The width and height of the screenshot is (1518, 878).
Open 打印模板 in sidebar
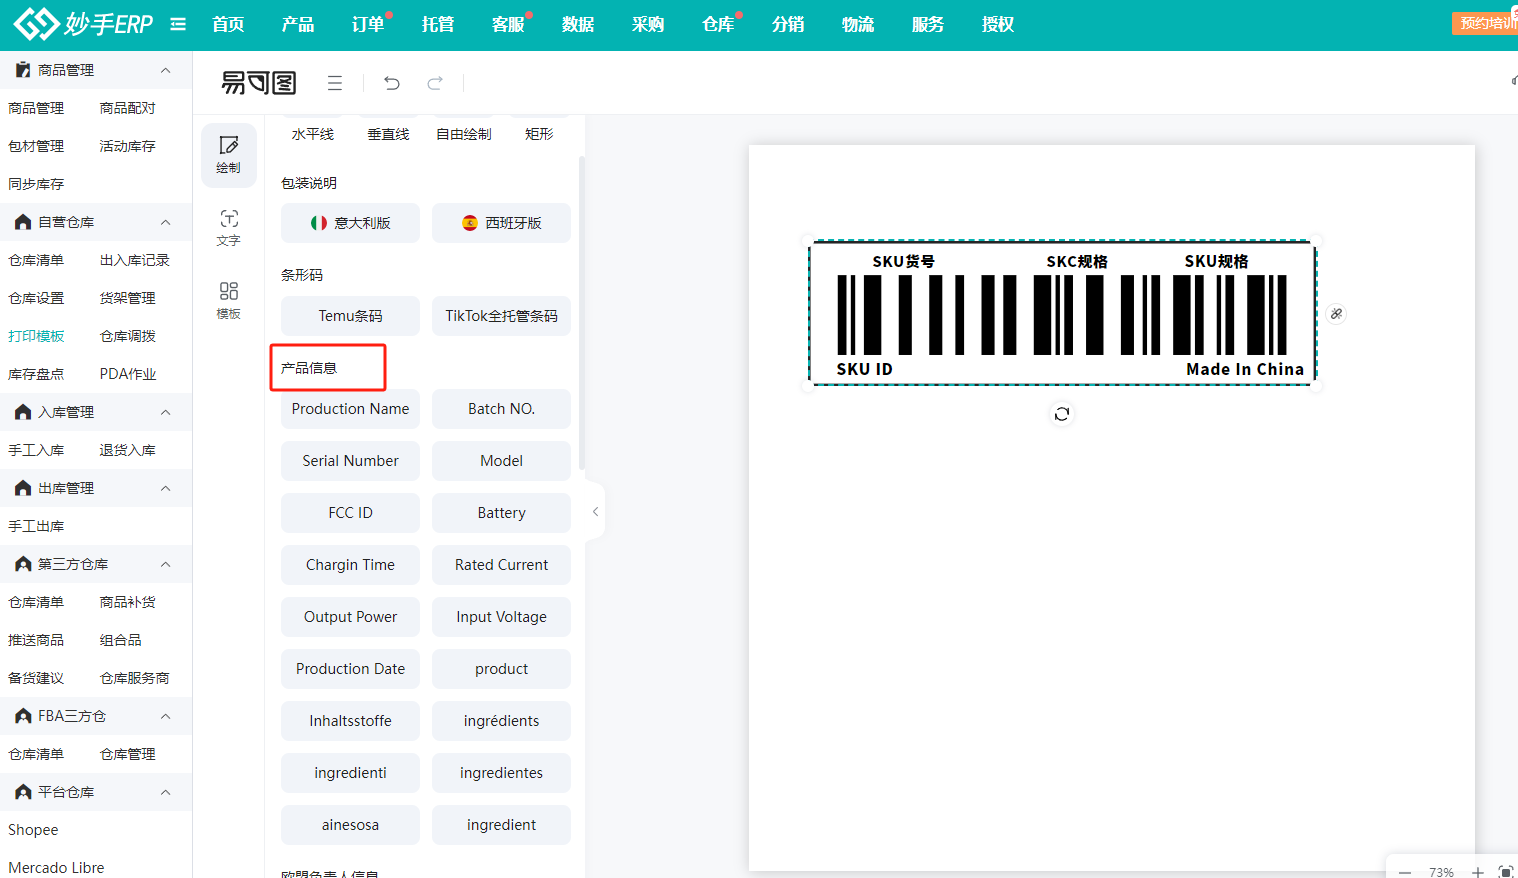[36, 336]
